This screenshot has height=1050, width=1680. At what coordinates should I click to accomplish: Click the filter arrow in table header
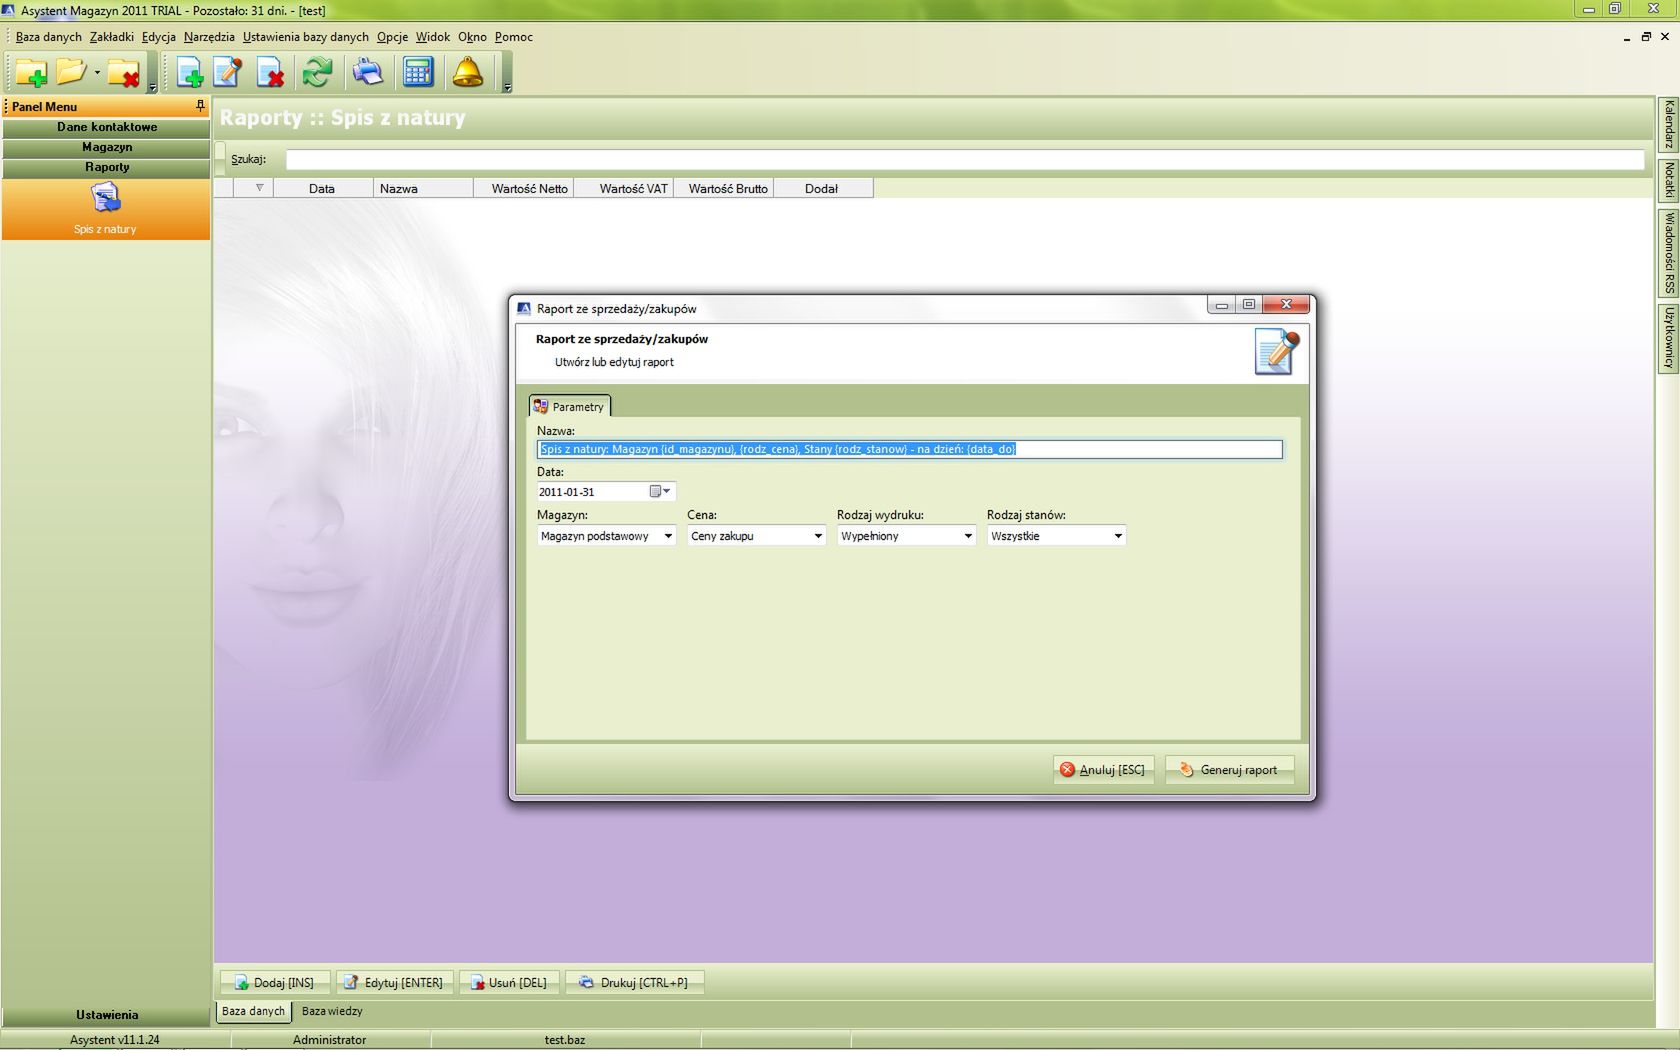click(x=259, y=188)
